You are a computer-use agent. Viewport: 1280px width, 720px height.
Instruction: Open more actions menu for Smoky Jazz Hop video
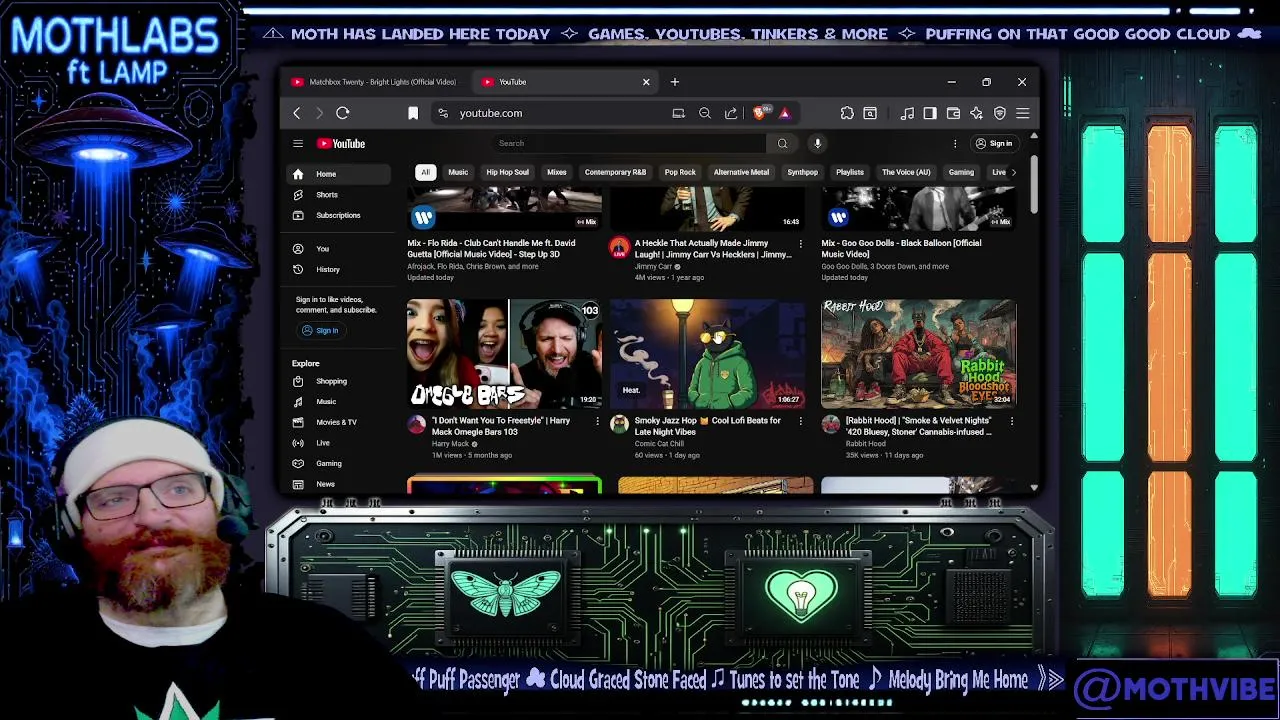pos(800,422)
